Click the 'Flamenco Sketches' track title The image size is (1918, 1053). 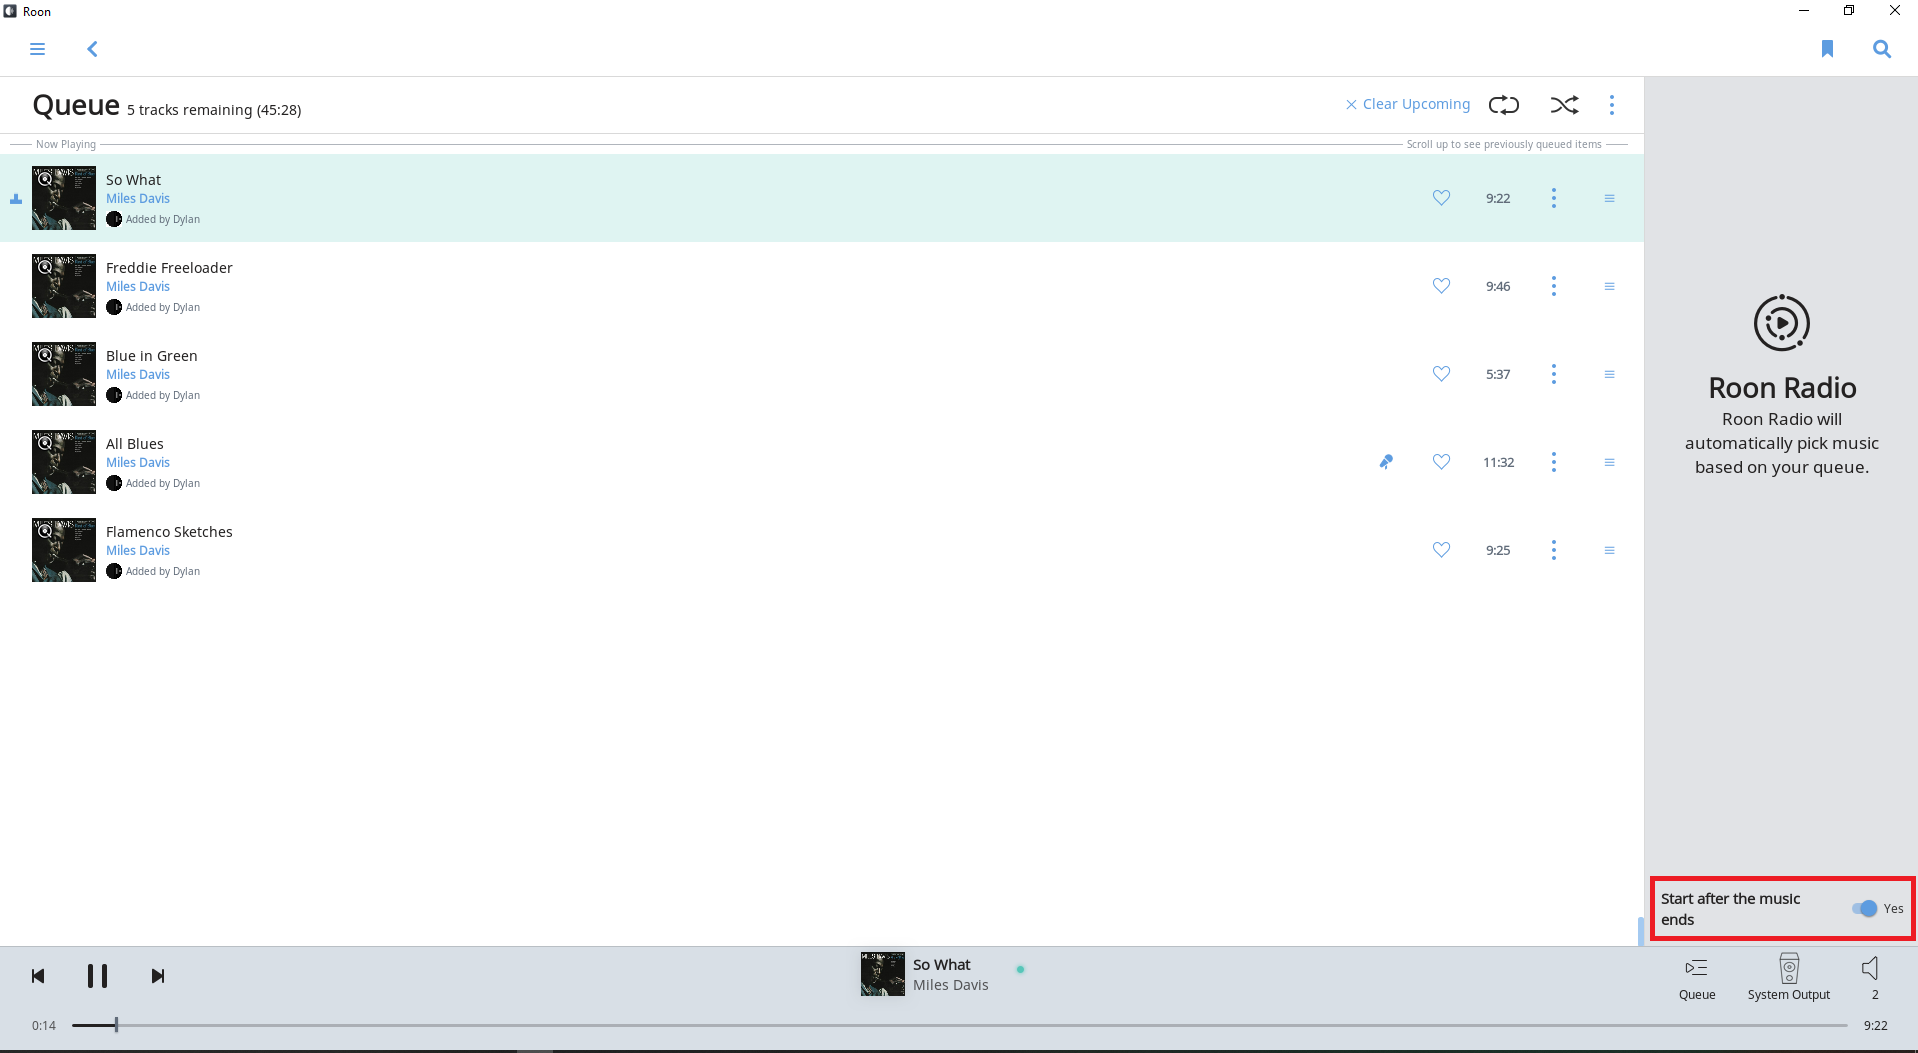pyautogui.click(x=169, y=532)
